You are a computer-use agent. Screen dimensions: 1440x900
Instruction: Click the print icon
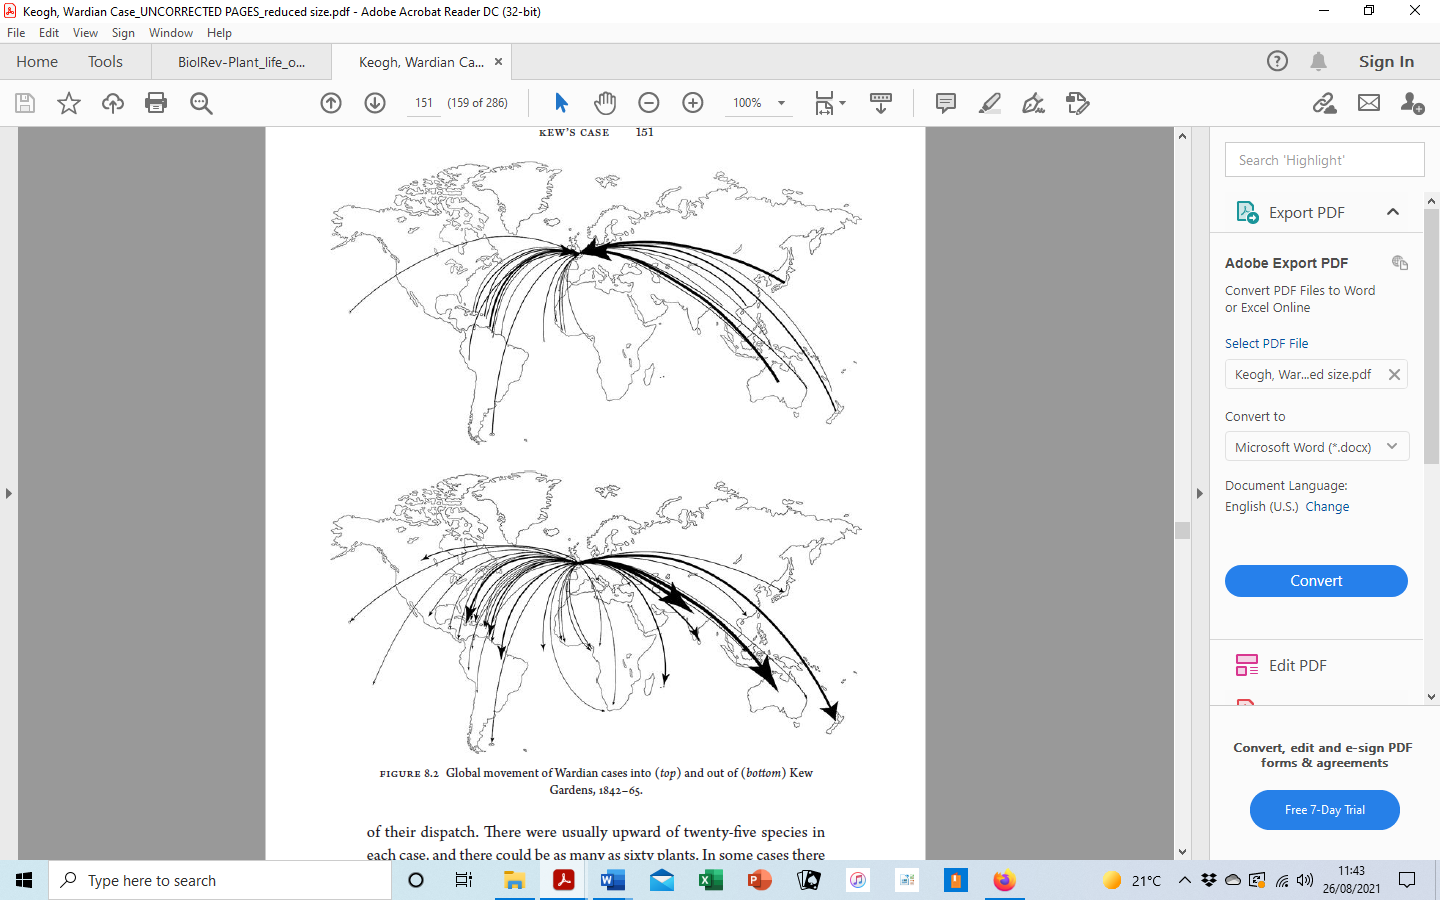tap(156, 103)
